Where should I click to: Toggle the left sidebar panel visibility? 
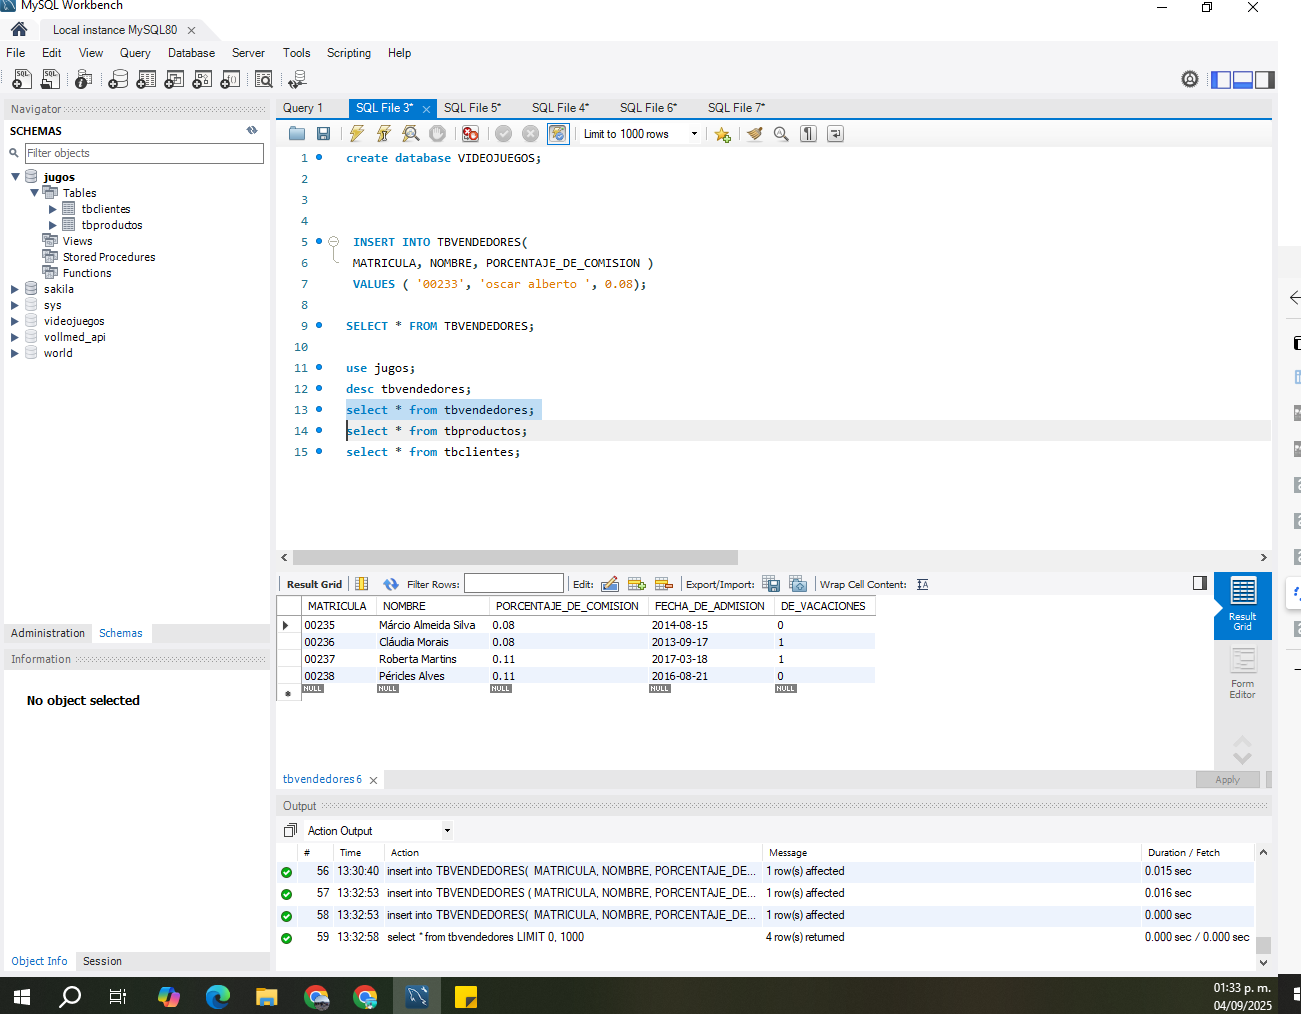tap(1221, 80)
